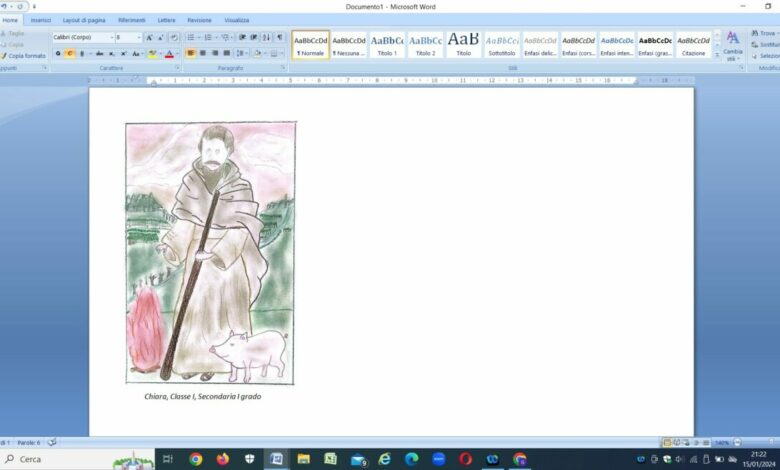Click the grow font size icon

pyautogui.click(x=149, y=38)
